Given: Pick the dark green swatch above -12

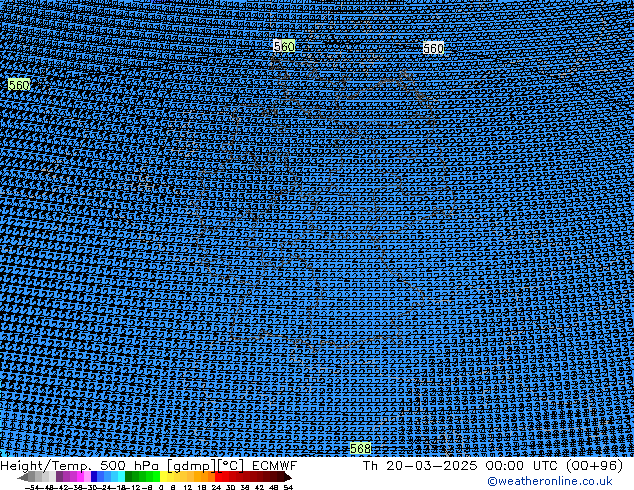Looking at the screenshot, I should [x=128, y=477].
